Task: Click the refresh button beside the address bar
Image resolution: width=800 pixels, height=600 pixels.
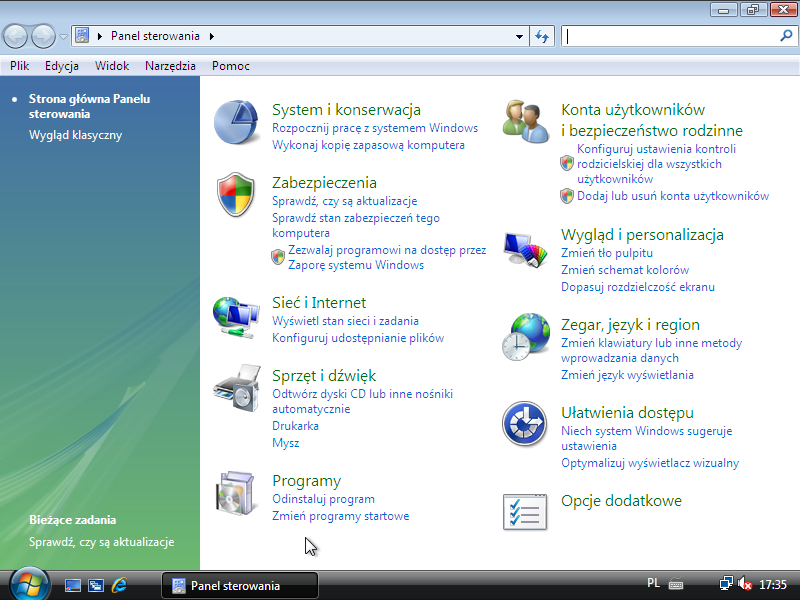Action: pyautogui.click(x=542, y=36)
